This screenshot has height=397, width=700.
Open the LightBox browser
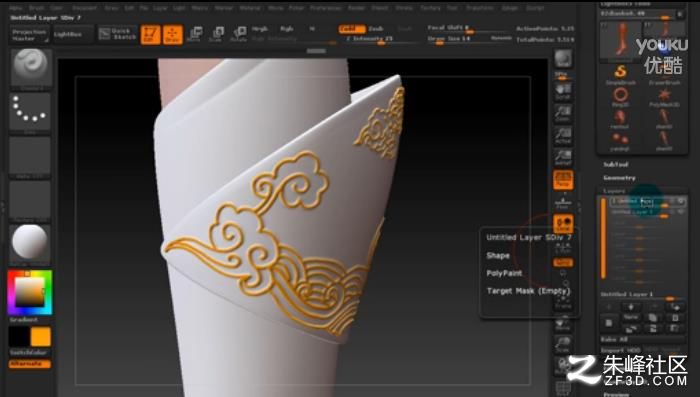(68, 34)
